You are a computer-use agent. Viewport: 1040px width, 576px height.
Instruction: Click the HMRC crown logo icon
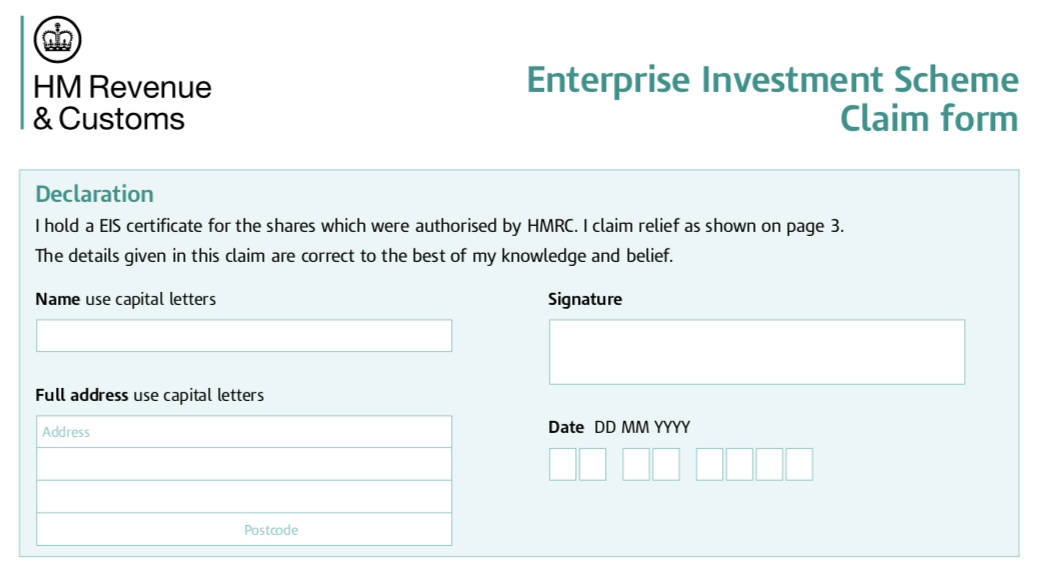[58, 39]
